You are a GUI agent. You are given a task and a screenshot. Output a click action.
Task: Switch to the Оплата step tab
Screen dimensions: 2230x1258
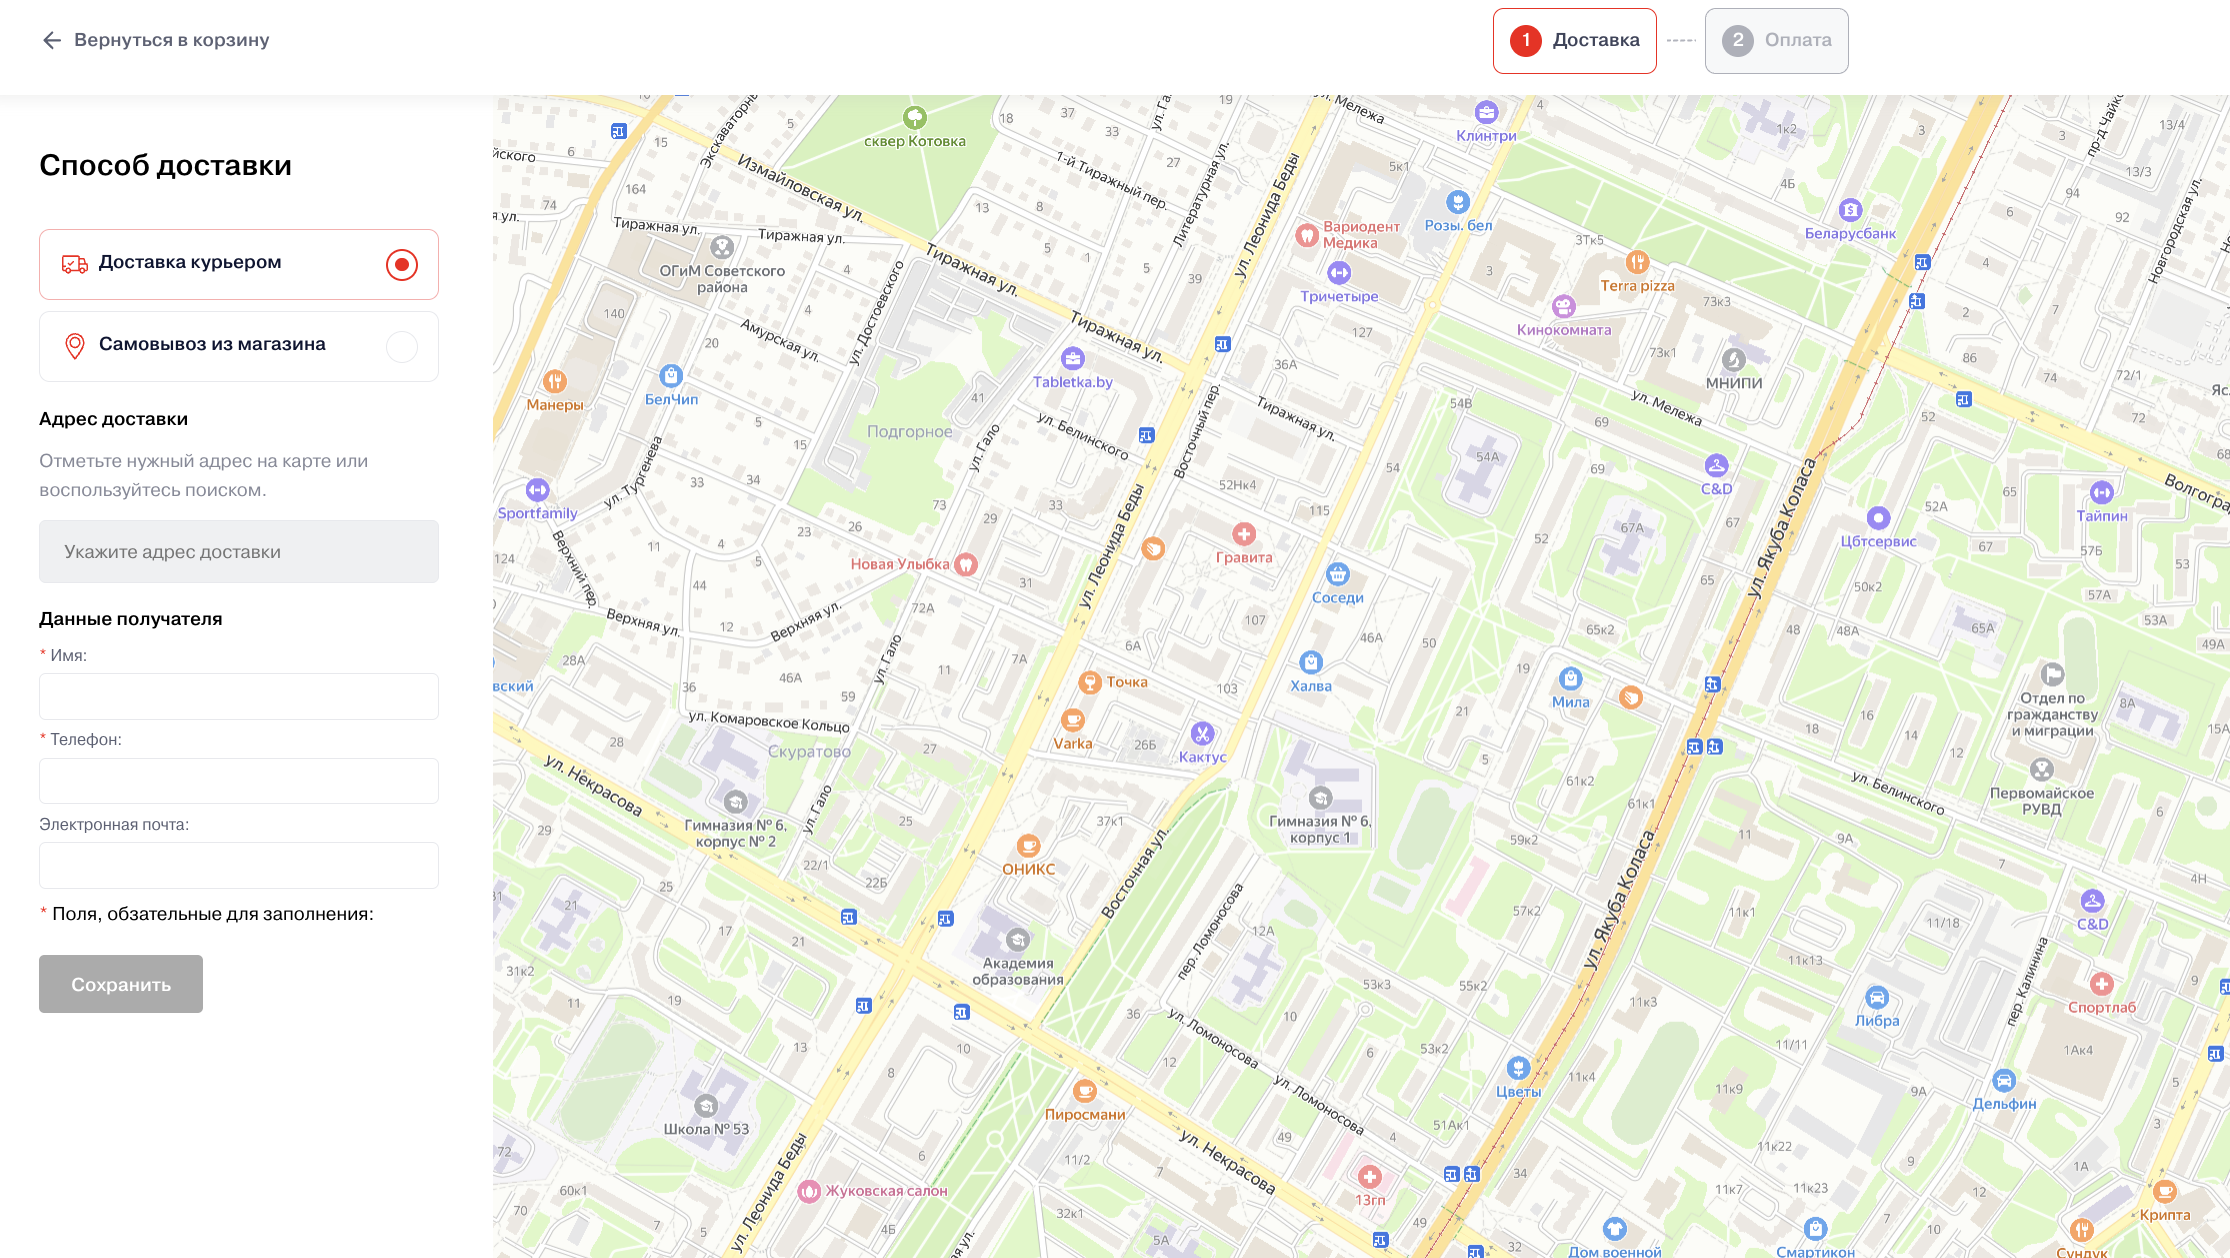point(1776,41)
